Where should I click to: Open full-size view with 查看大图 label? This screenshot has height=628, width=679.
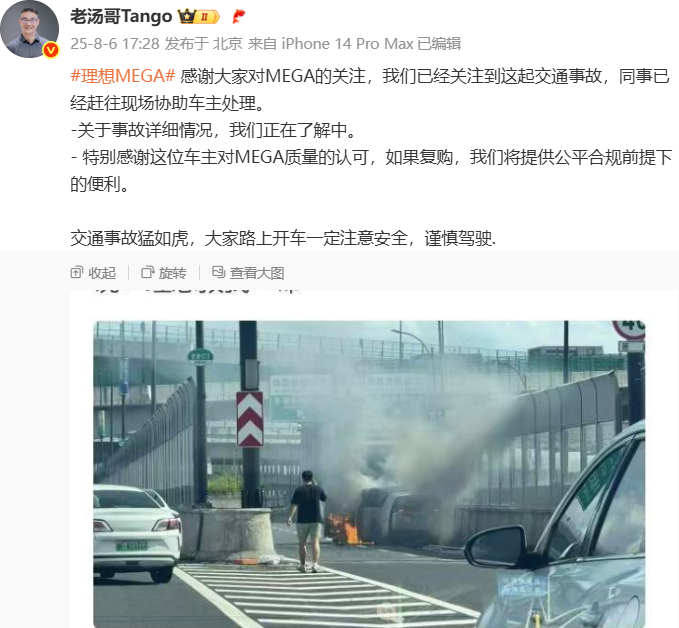coord(257,273)
